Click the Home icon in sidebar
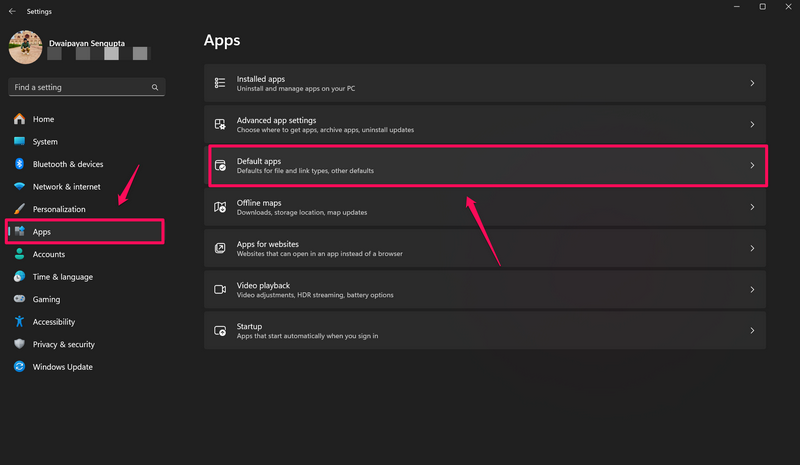The image size is (800, 465). pyautogui.click(x=19, y=119)
